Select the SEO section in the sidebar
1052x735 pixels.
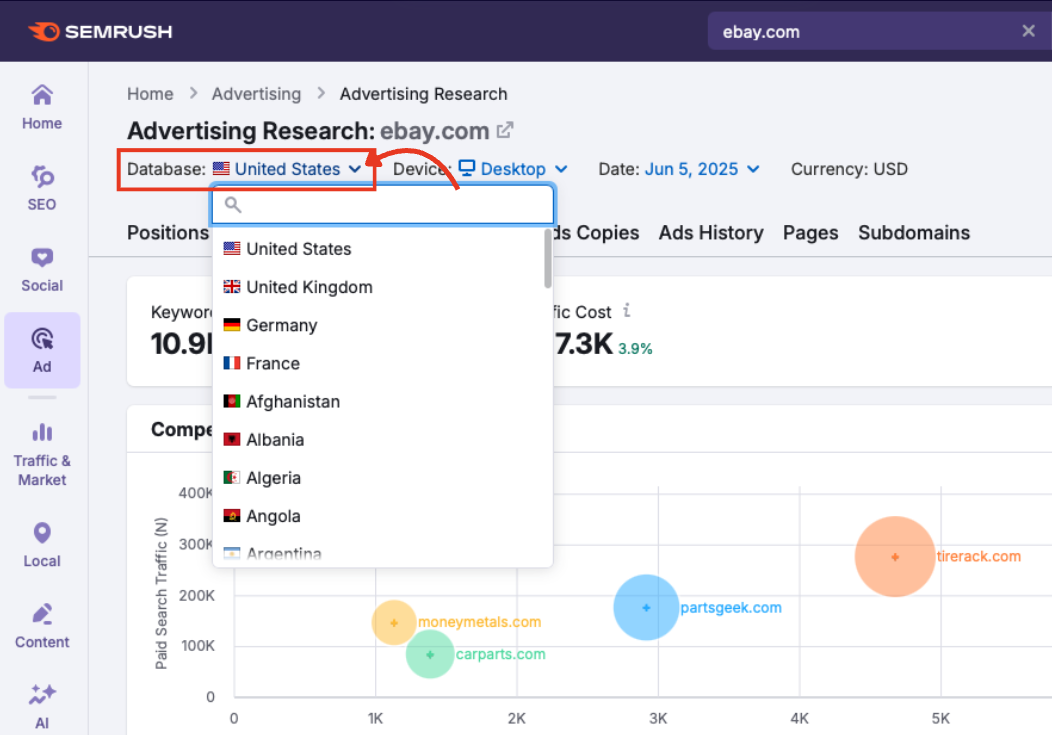(41, 186)
